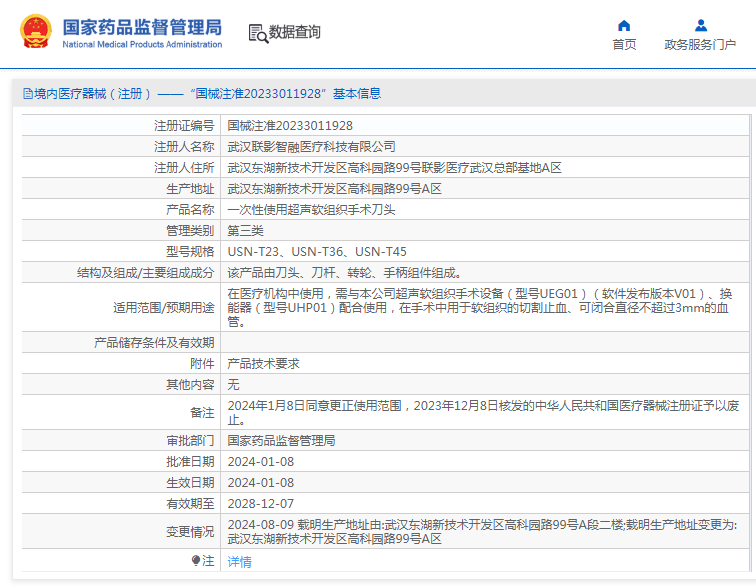
Task: Click the 结构及组成/主要组成成分 label
Action: point(146,273)
